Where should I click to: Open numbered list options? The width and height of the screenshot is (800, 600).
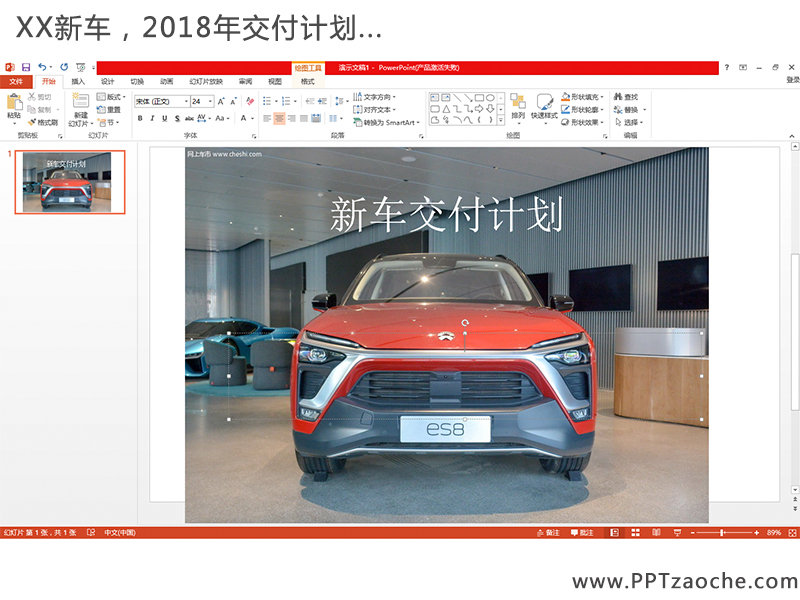click(289, 102)
